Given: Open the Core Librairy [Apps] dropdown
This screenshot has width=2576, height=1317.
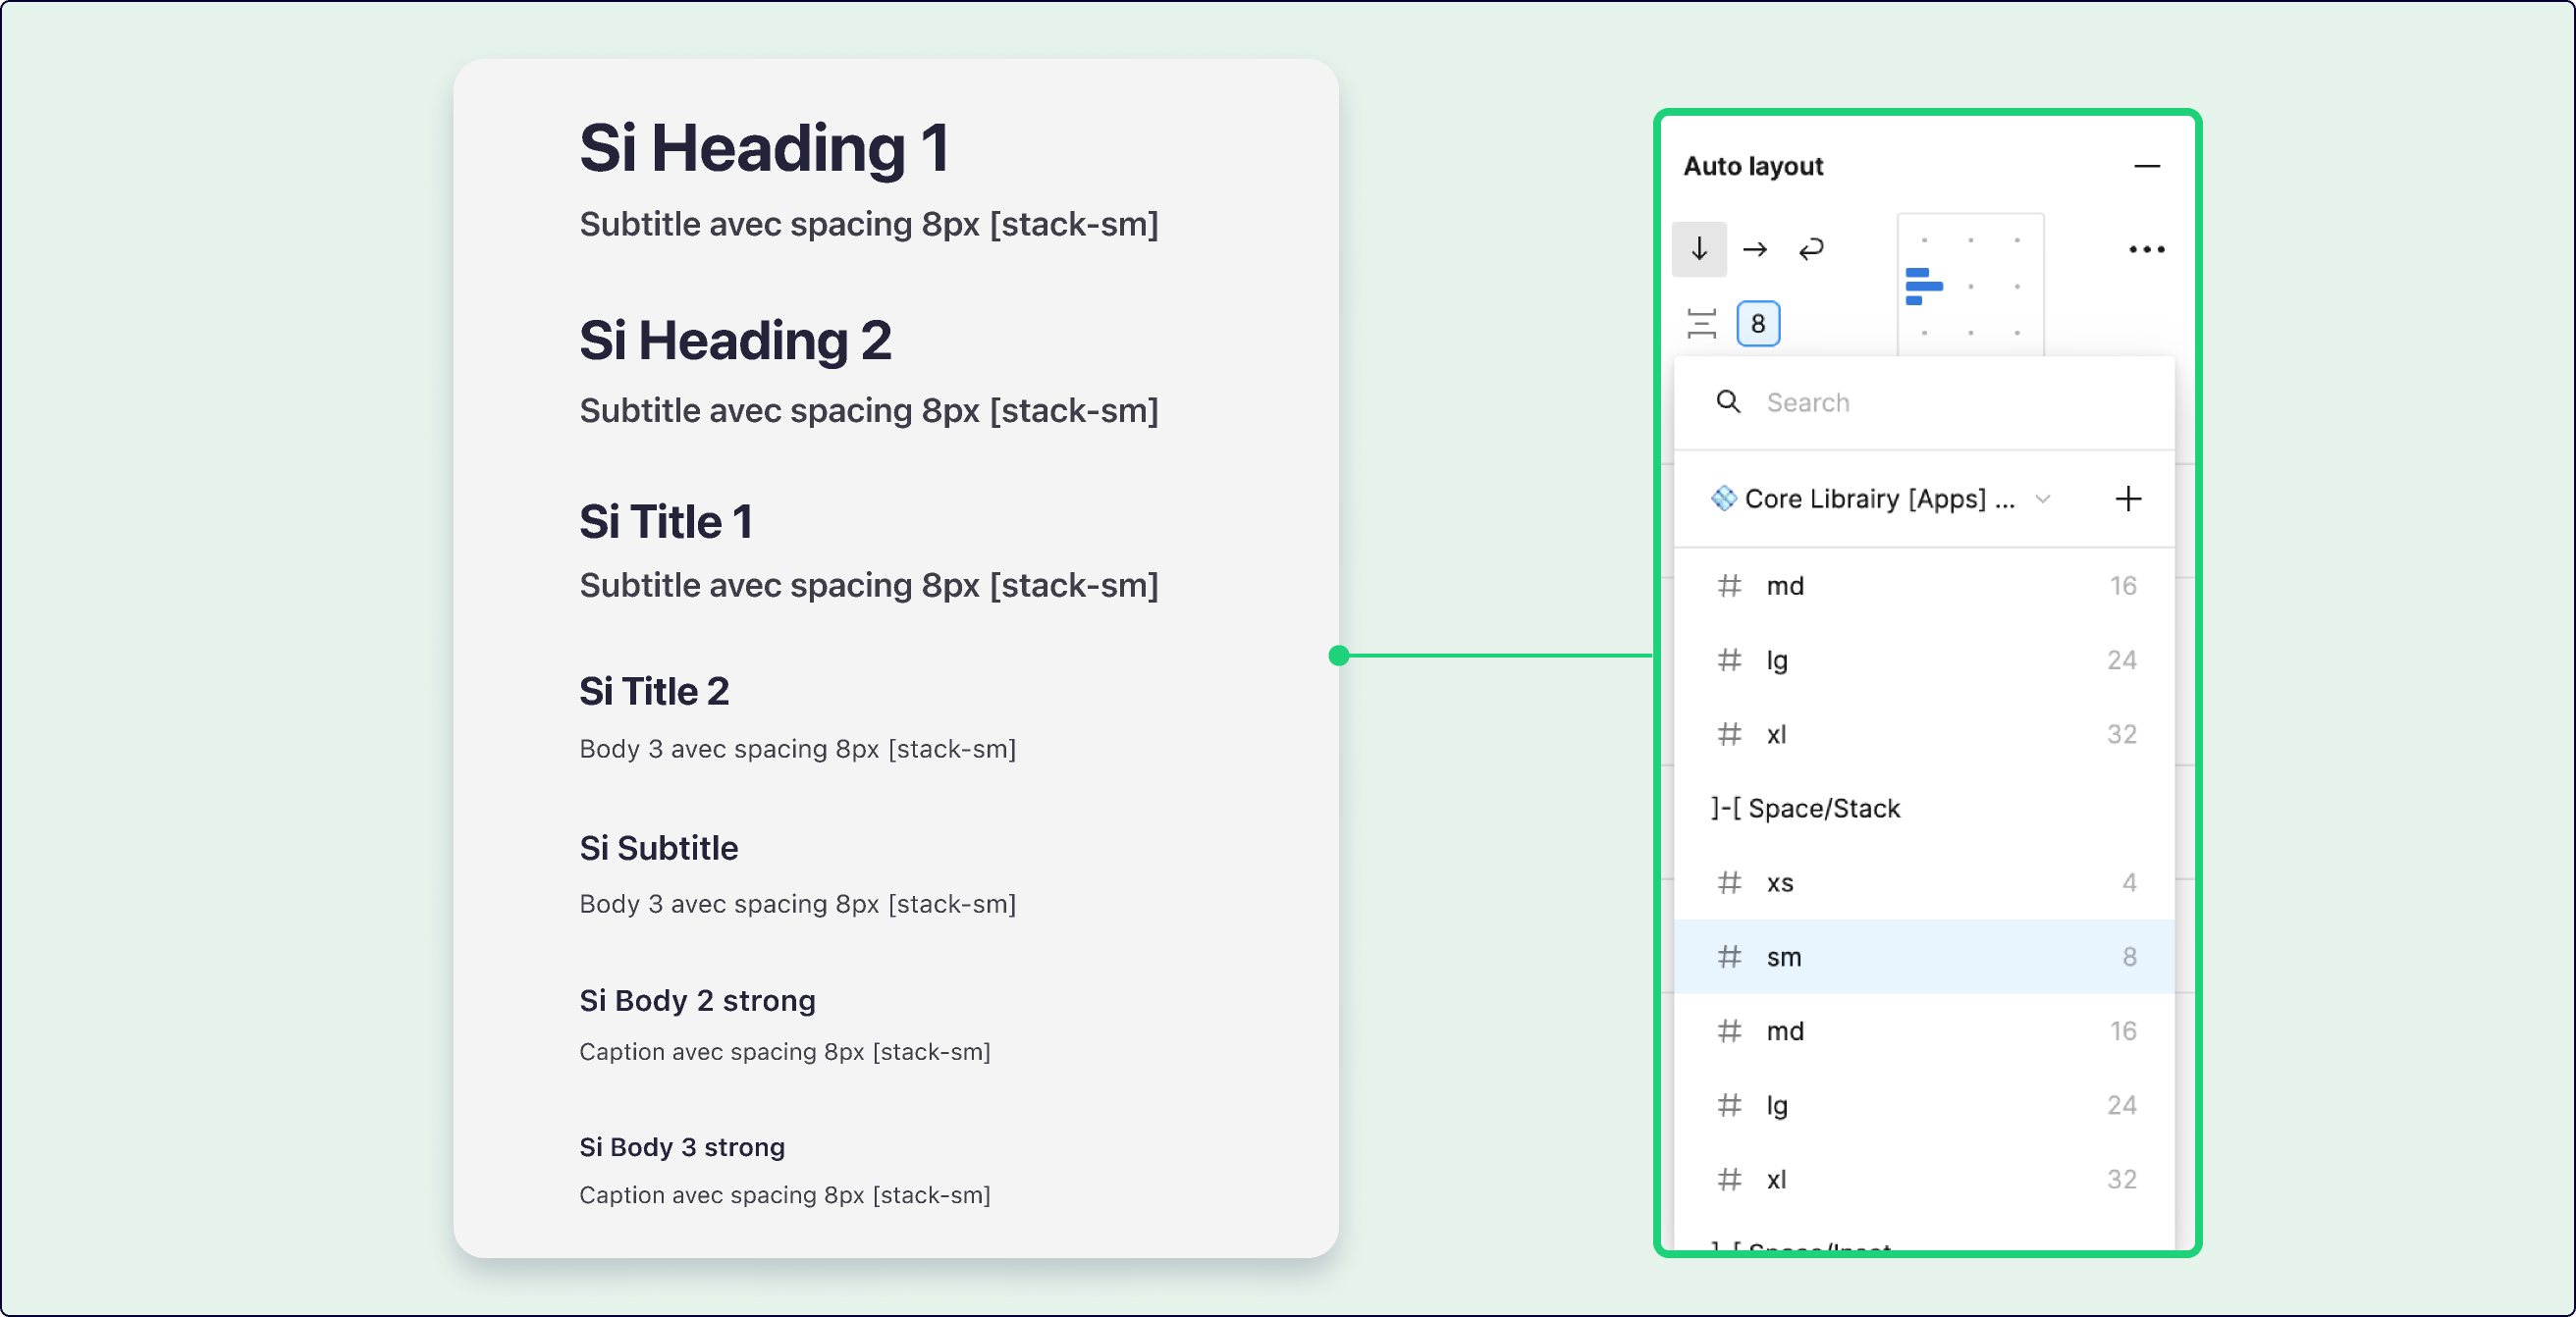Looking at the screenshot, I should click(1882, 498).
